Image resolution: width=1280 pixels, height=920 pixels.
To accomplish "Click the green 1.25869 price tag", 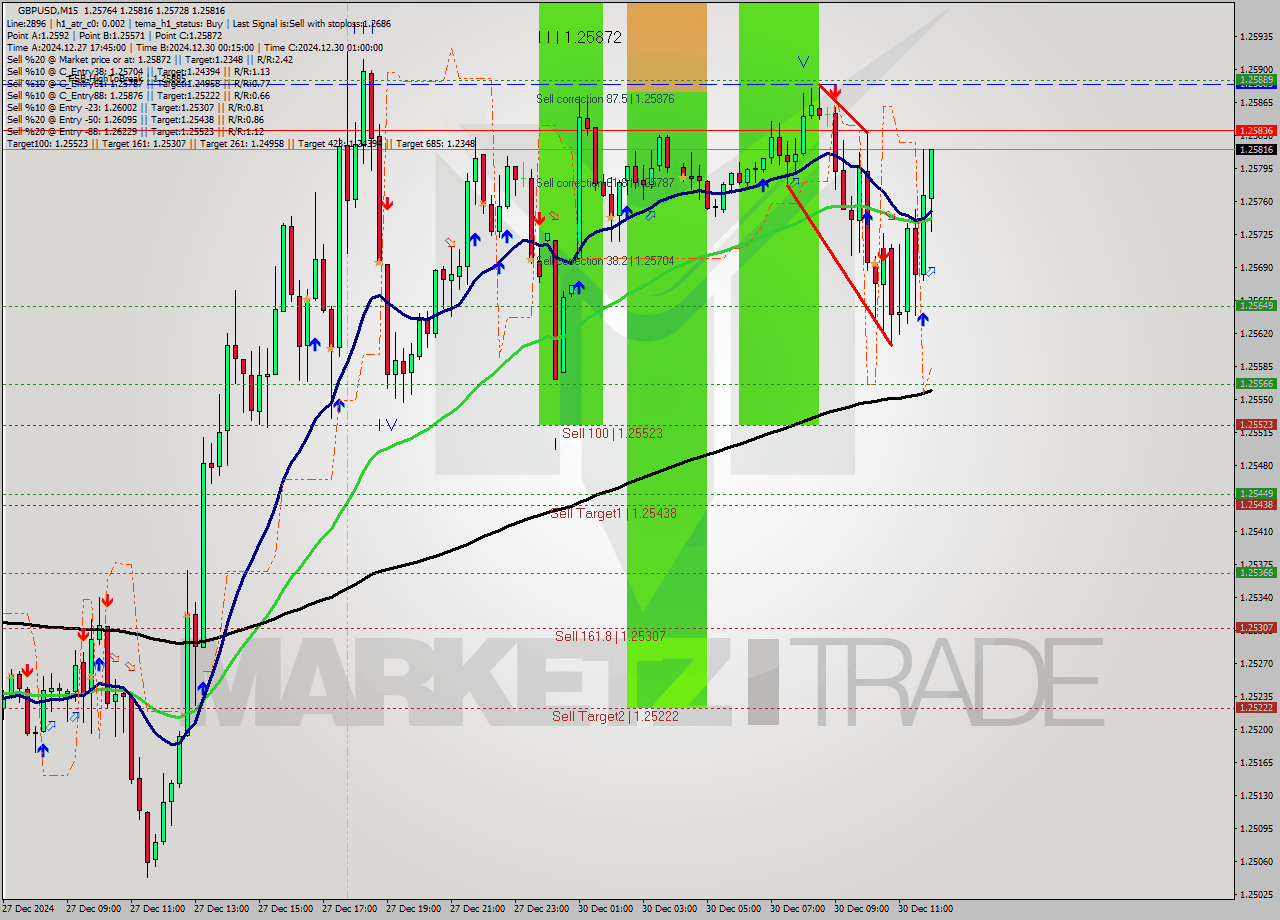I will 1256,79.
